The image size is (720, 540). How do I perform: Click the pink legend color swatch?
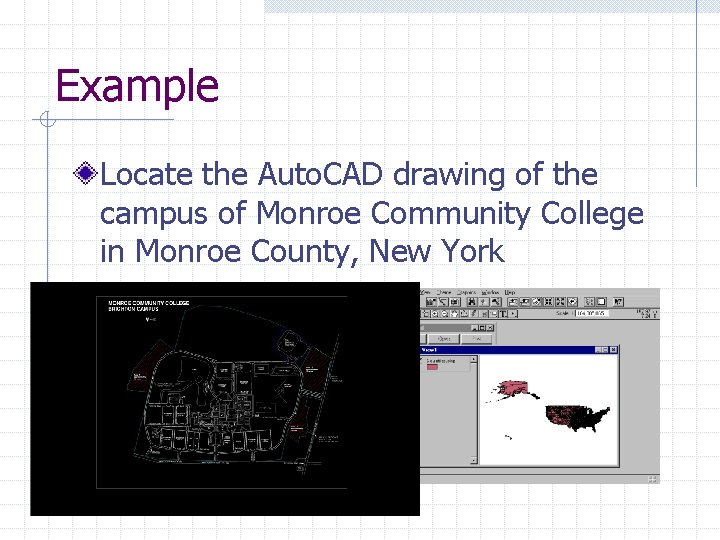tap(432, 367)
